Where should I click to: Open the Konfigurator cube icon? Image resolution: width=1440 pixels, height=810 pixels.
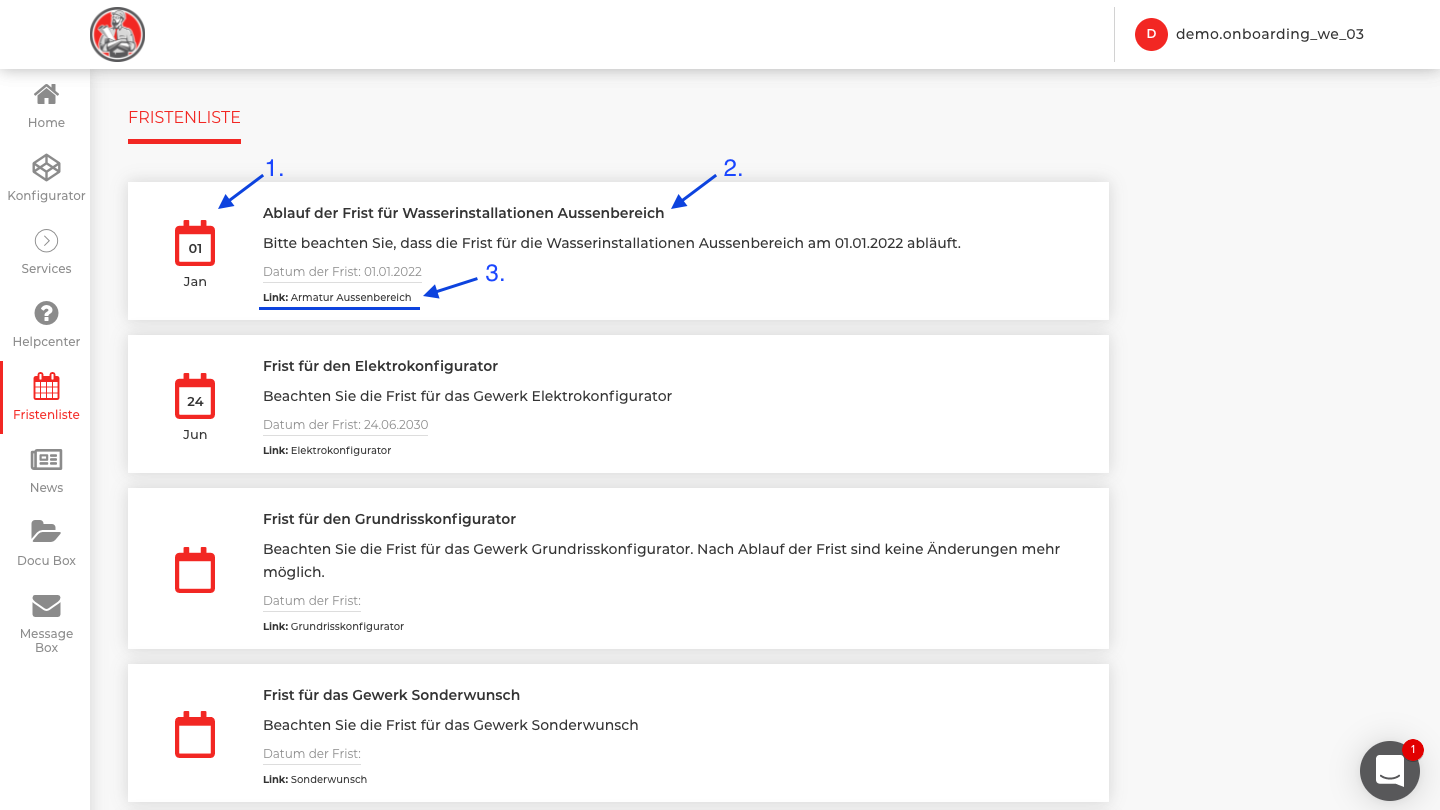(46, 167)
